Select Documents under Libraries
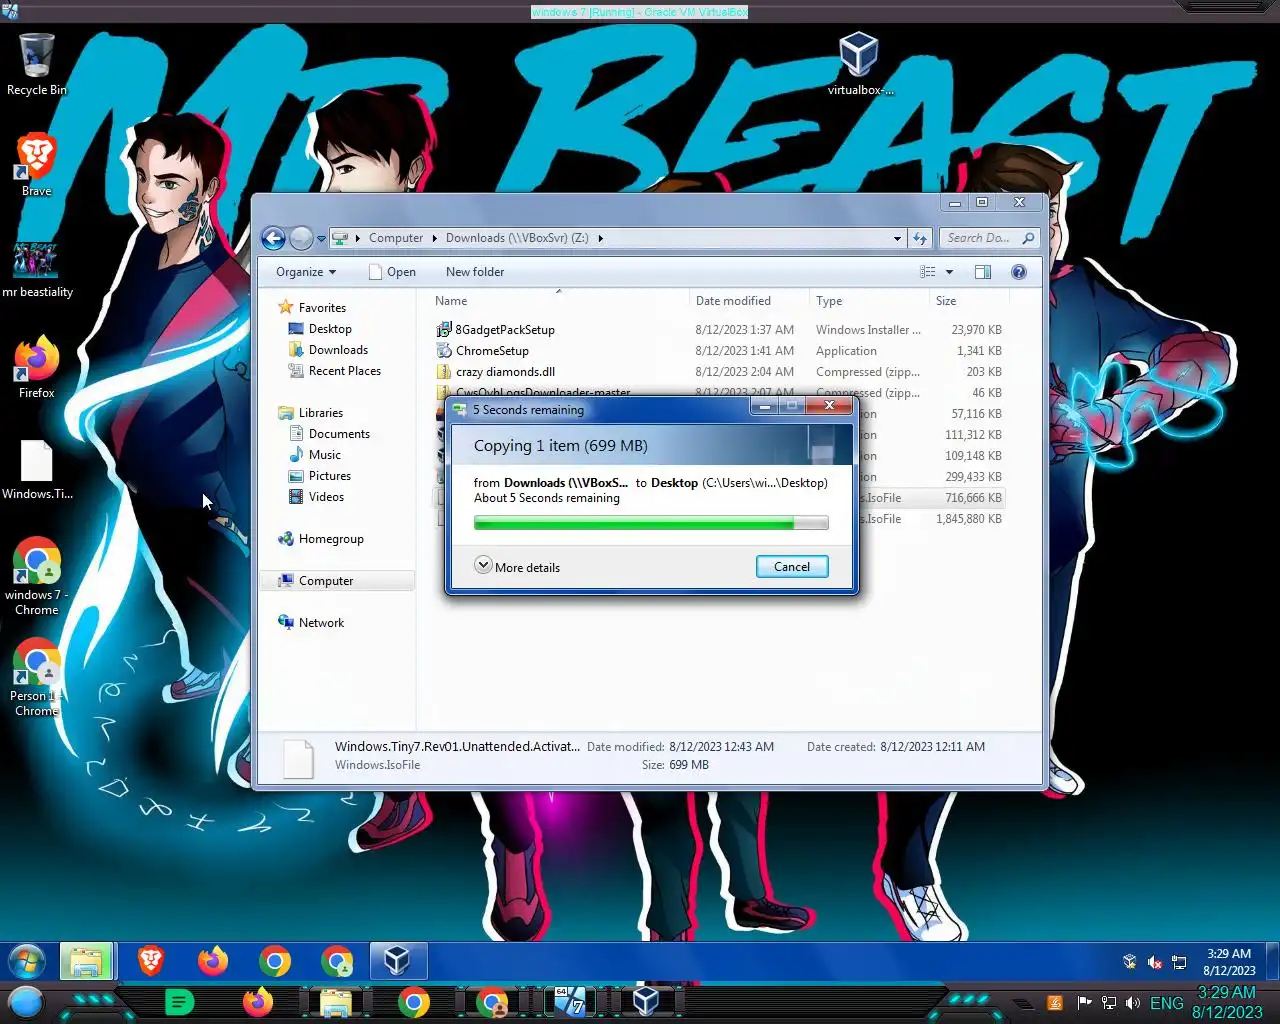Screen dimensions: 1280x1024 coord(339,434)
